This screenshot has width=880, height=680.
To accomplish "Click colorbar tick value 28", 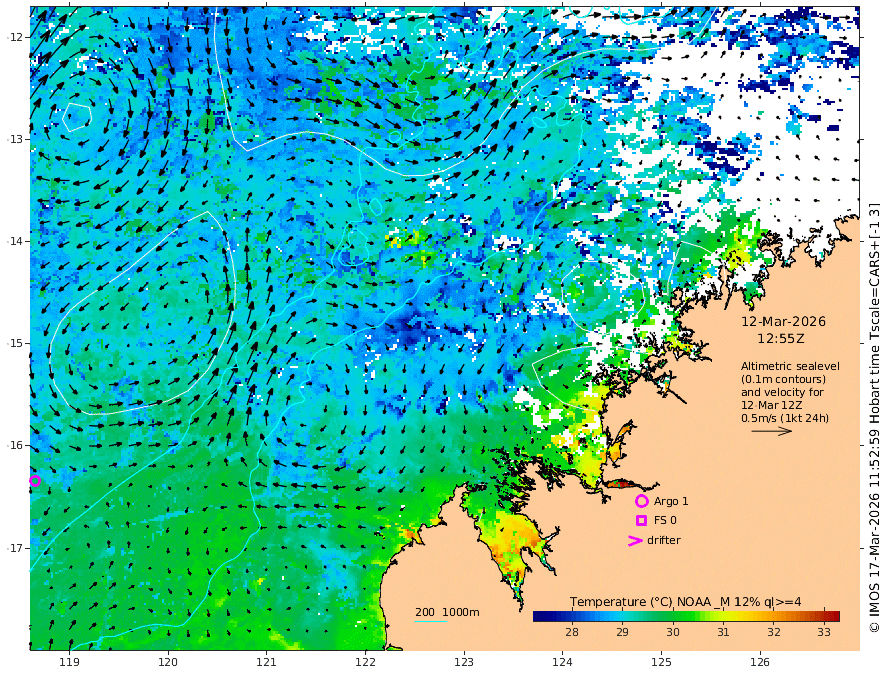I will [572, 632].
